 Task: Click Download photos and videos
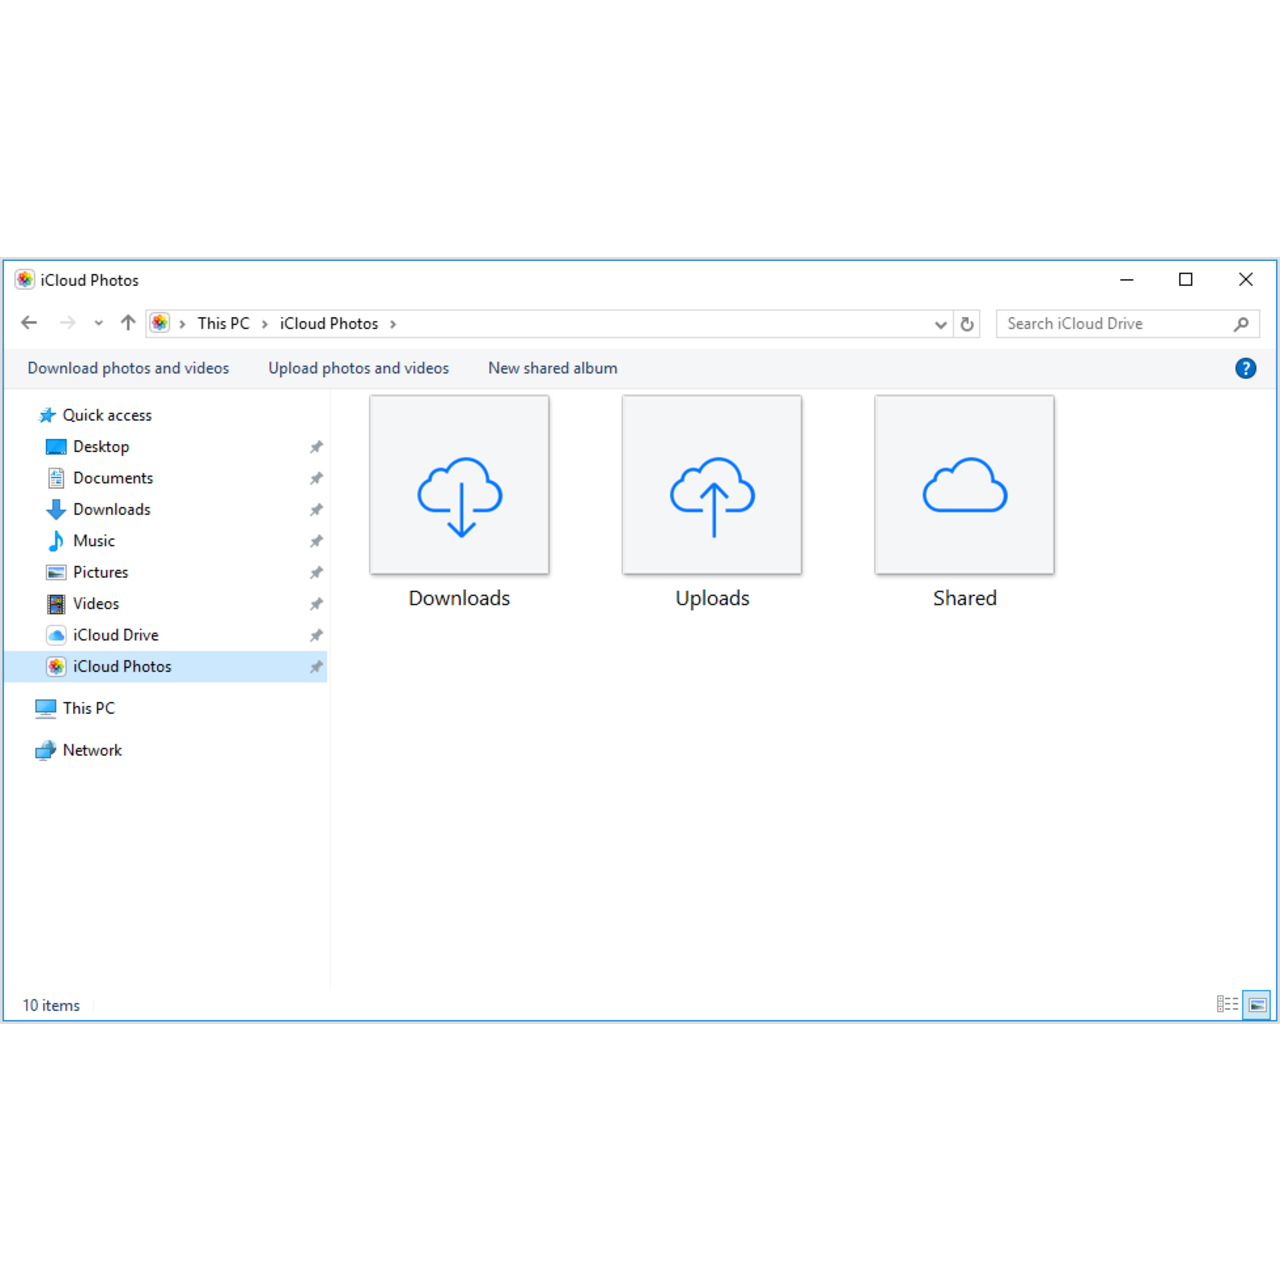(127, 368)
